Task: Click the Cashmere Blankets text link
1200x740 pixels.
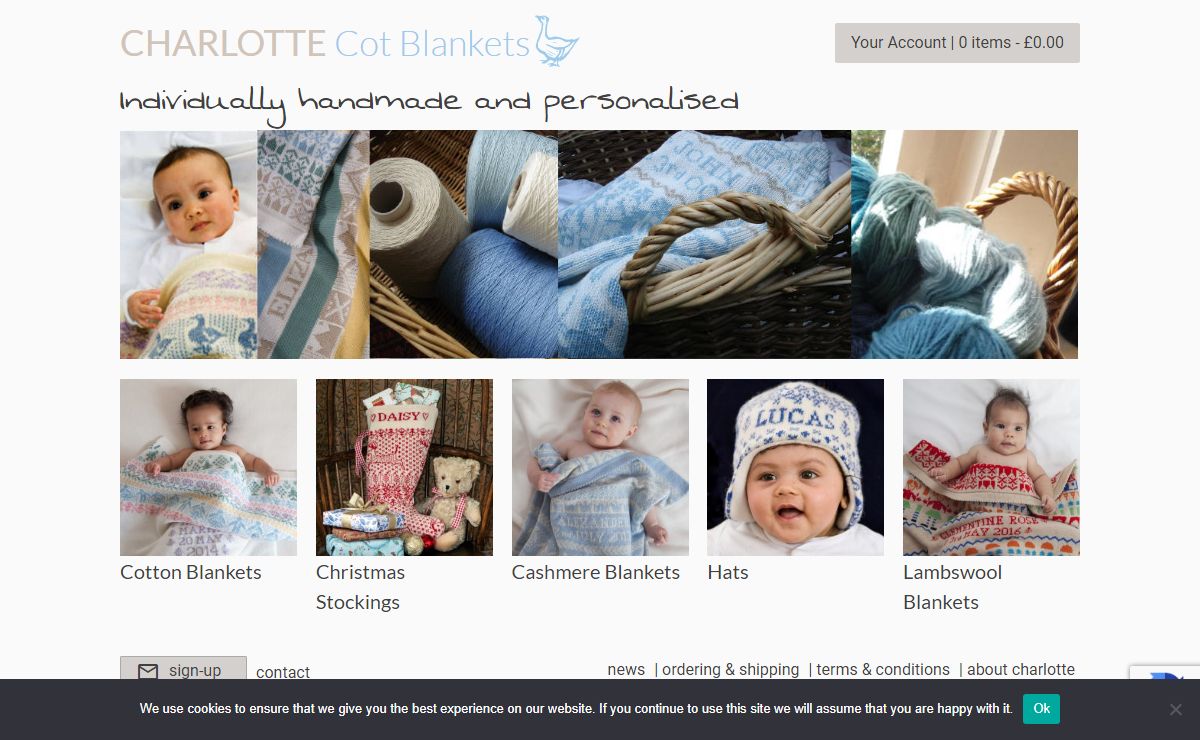Action: tap(596, 572)
